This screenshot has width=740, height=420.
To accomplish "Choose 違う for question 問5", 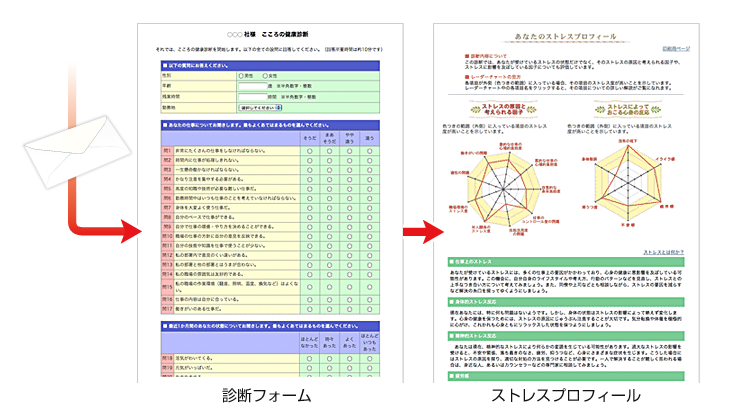I will [370, 189].
